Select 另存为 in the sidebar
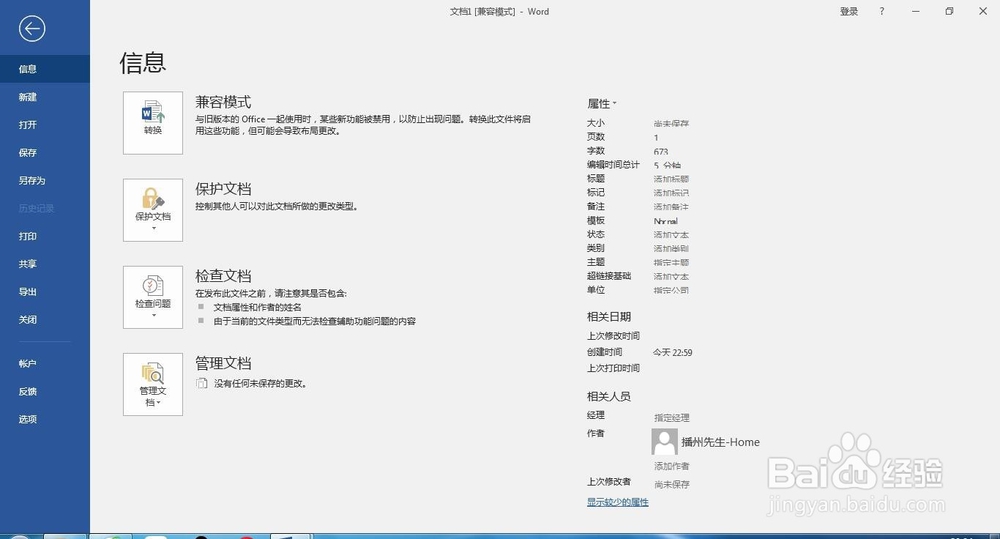Viewport: 1000px width, 539px height. [45, 181]
